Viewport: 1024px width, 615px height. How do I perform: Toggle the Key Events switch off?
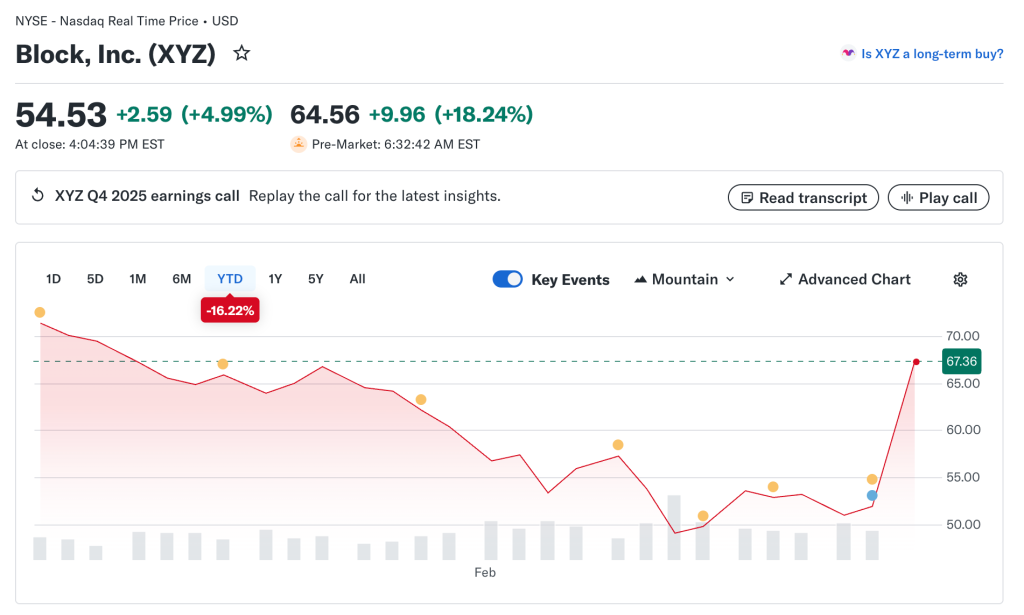tap(507, 279)
